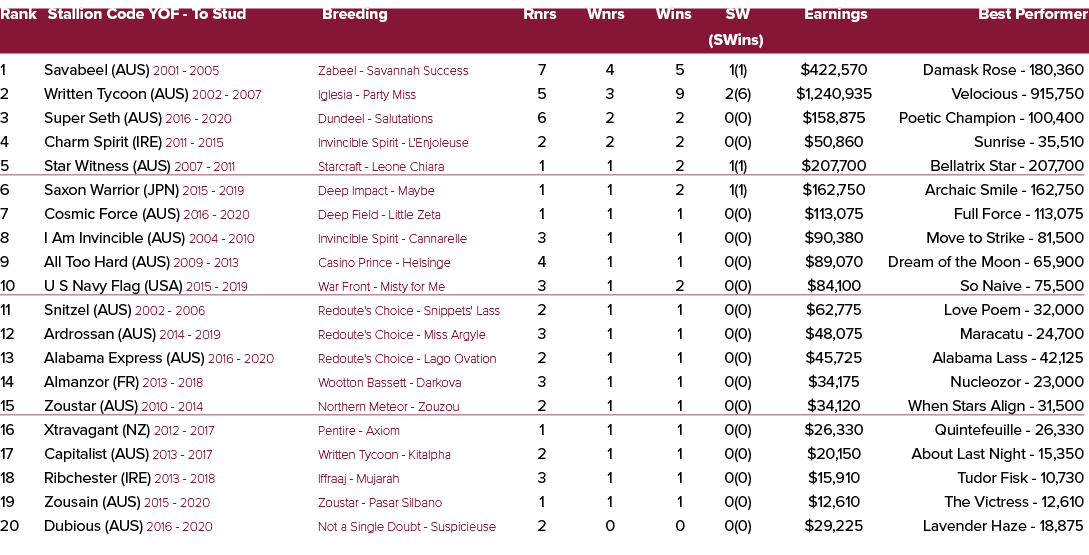This screenshot has width=1089, height=555.
Task: Click breeding Casino Prince - Helsinge
Action: pyautogui.click(x=384, y=263)
